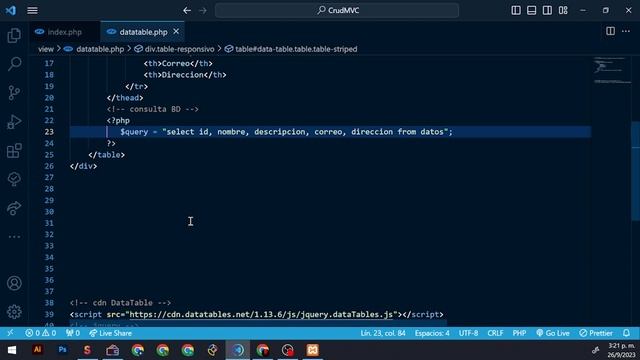
Task: Open XAMPP from taskbar
Action: pyautogui.click(x=313, y=350)
